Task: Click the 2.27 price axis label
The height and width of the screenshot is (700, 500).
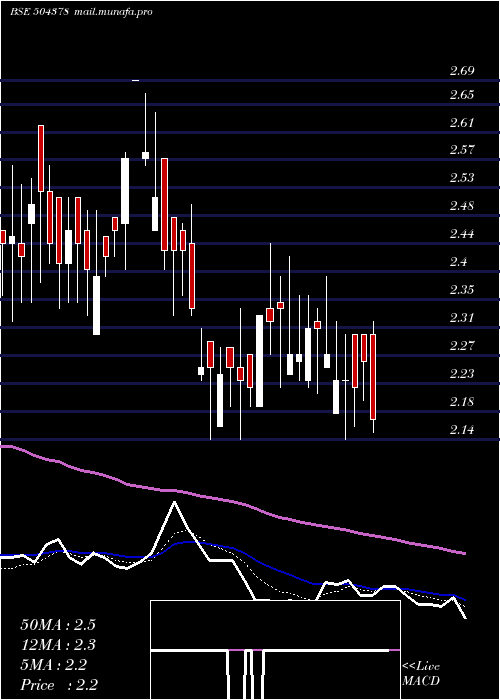Action: coord(462,346)
